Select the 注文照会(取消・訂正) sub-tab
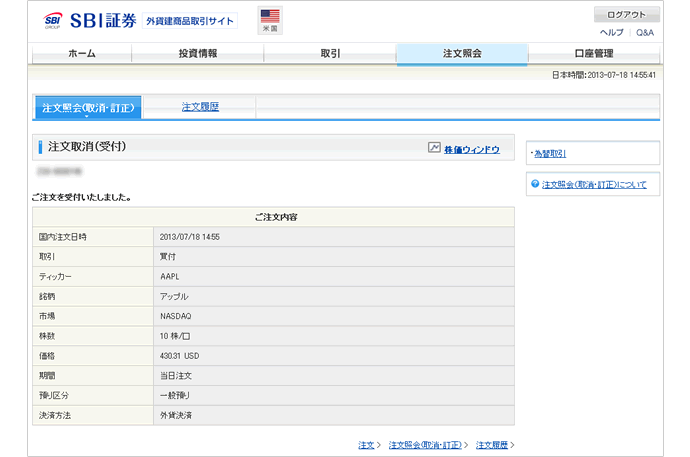Image resolution: width=690 pixels, height=457 pixels. coord(88,108)
